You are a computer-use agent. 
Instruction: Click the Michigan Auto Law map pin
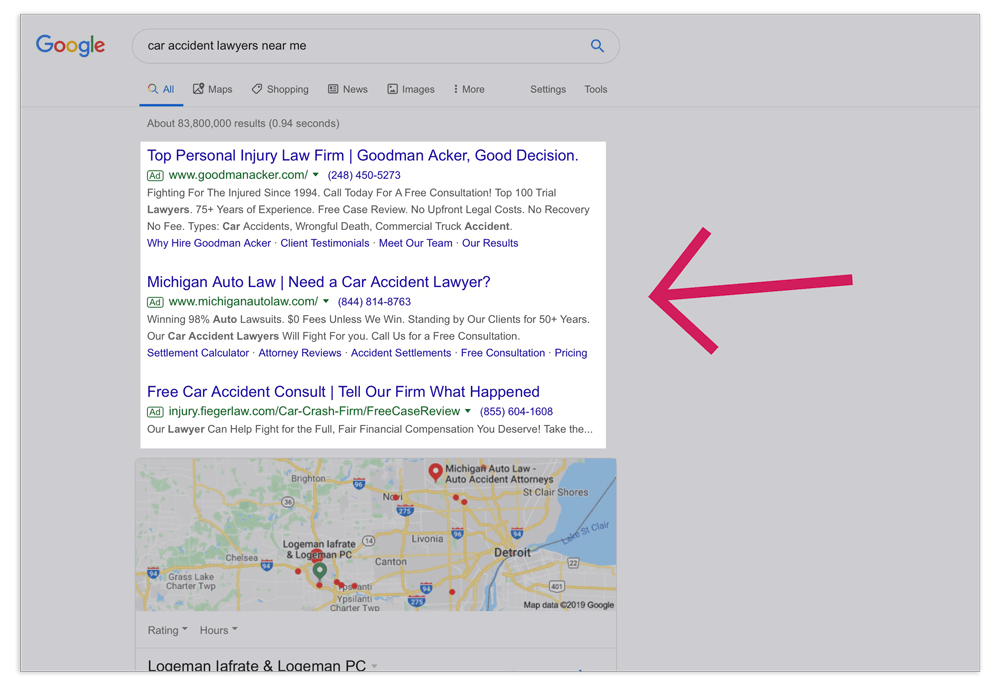point(435,473)
